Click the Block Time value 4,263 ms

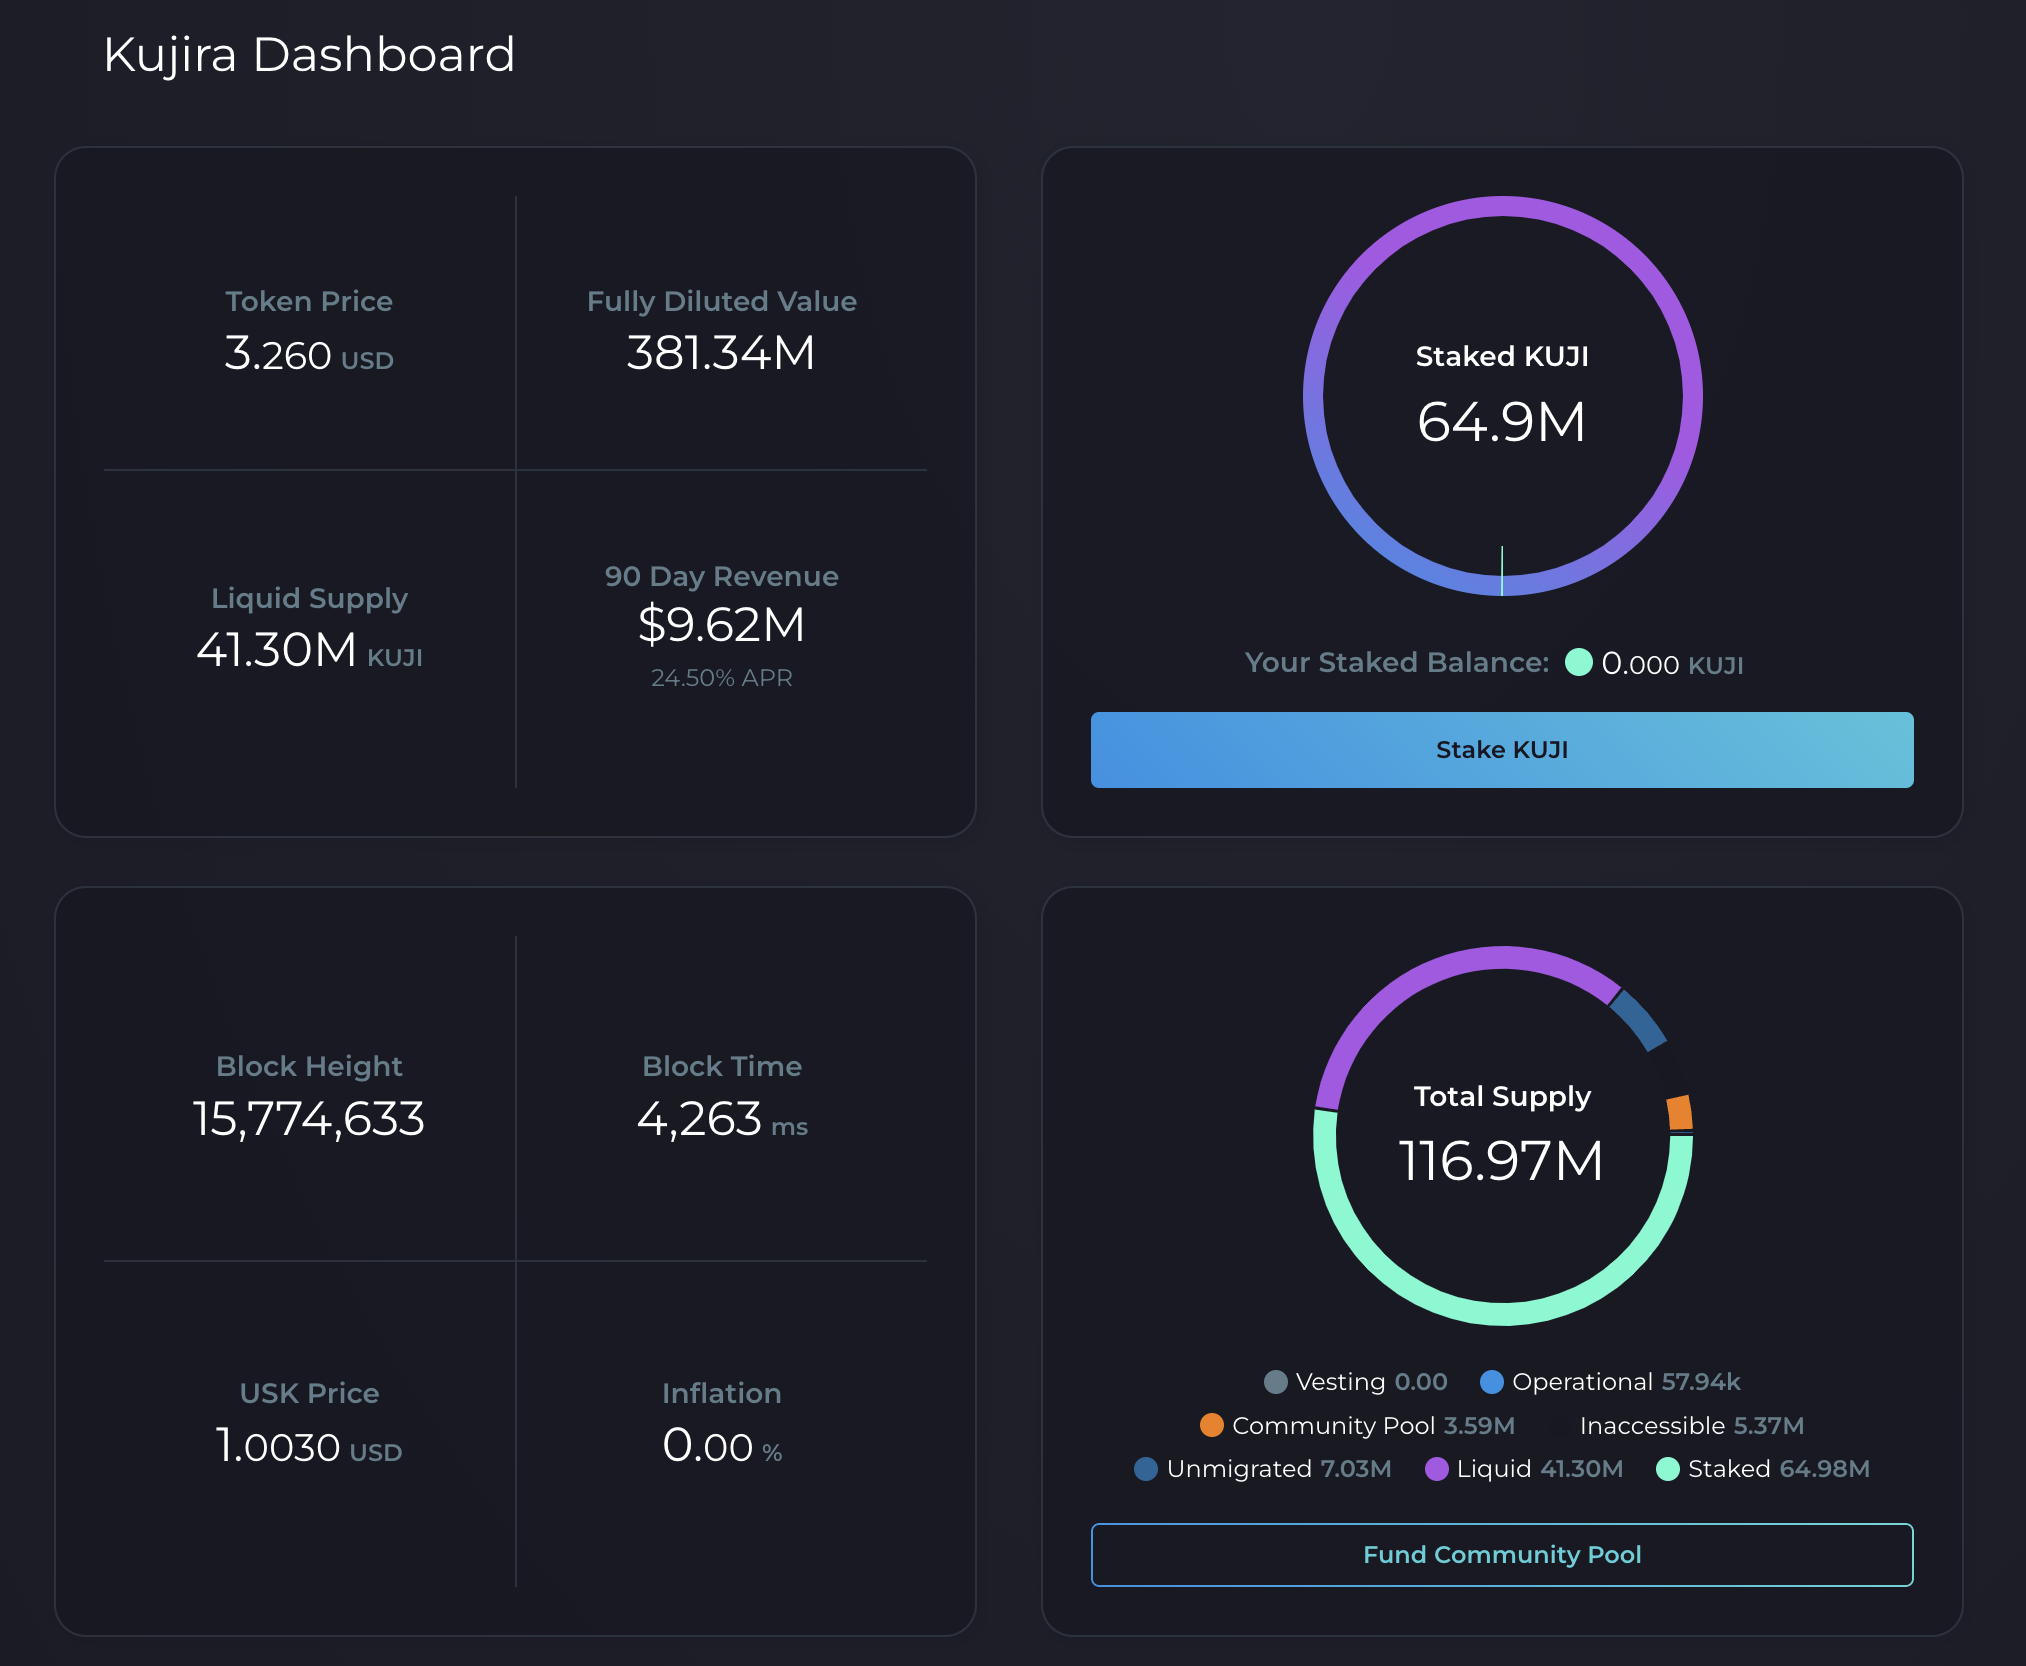point(722,1119)
